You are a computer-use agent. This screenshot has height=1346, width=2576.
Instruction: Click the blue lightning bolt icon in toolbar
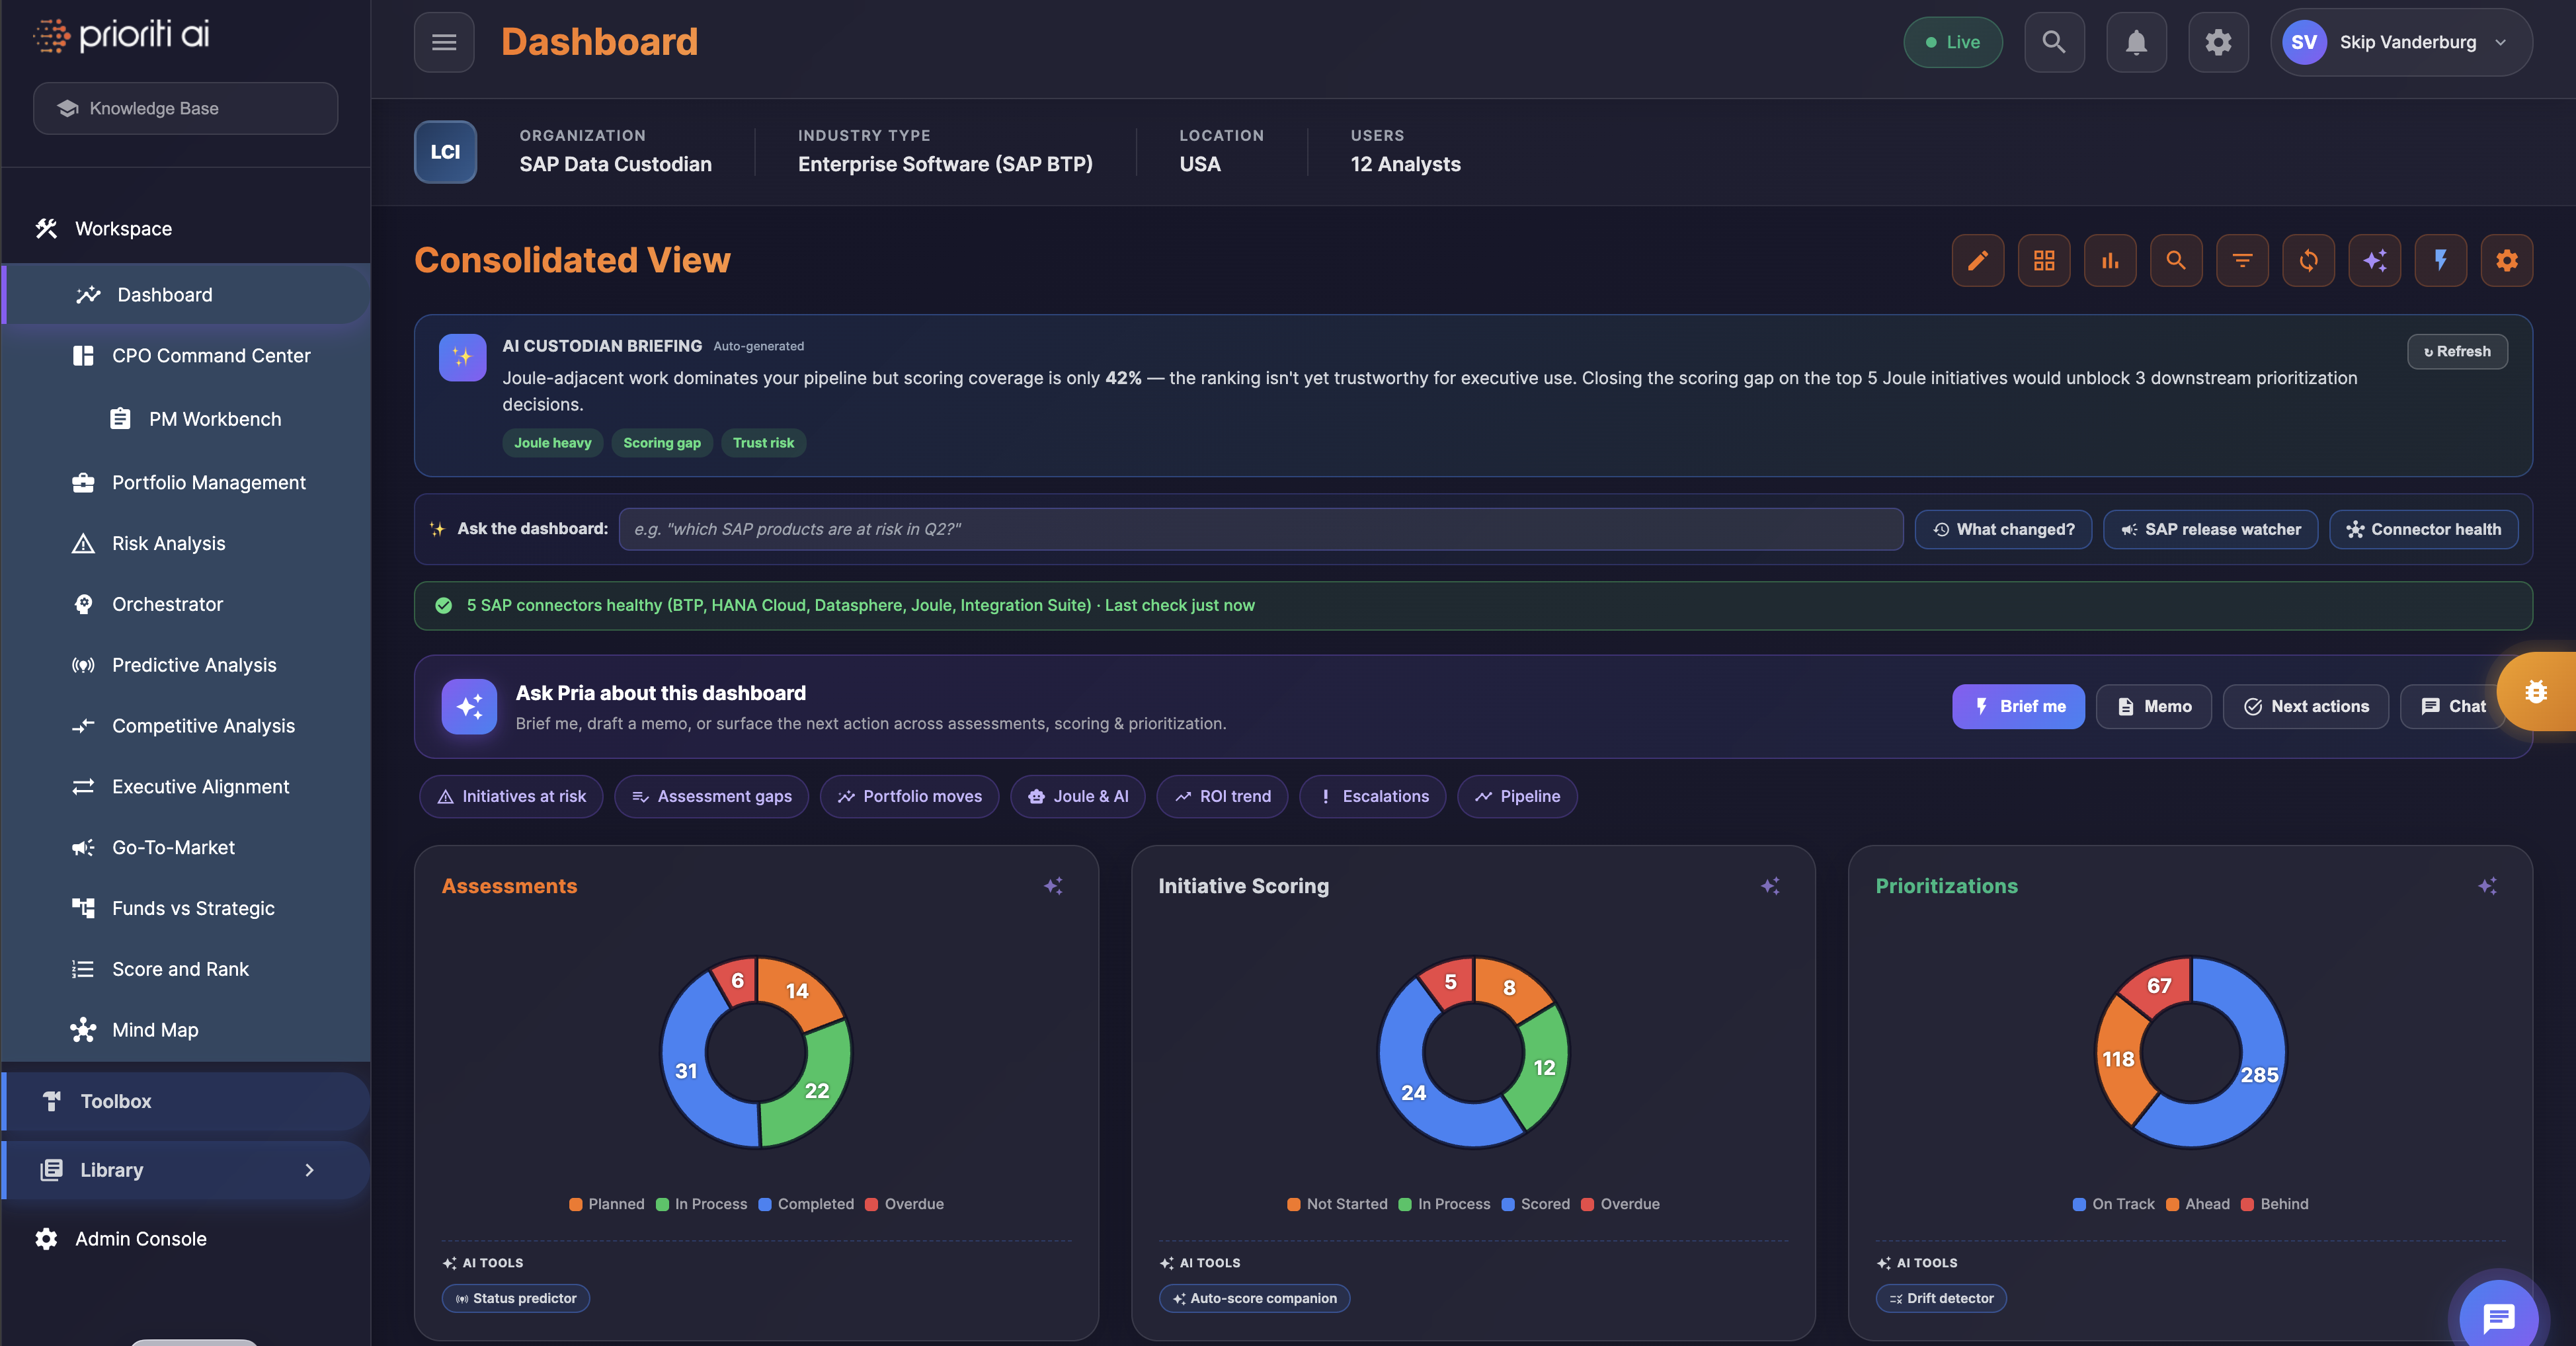click(x=2440, y=261)
